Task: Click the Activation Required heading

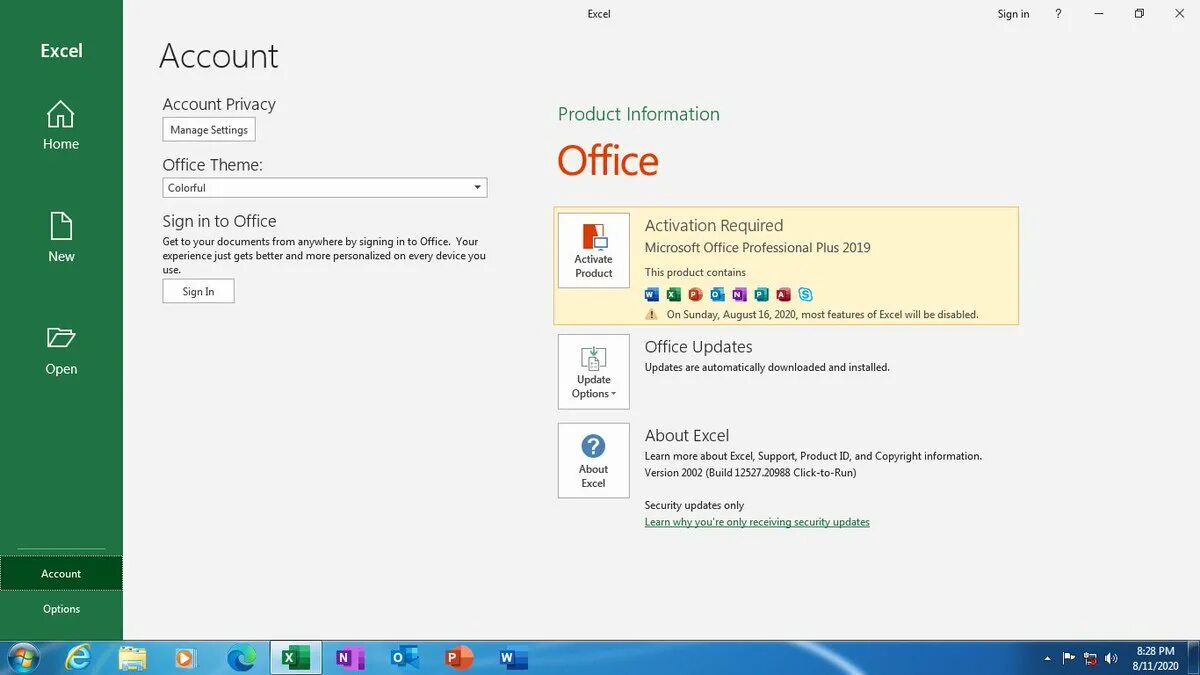Action: pyautogui.click(x=714, y=226)
